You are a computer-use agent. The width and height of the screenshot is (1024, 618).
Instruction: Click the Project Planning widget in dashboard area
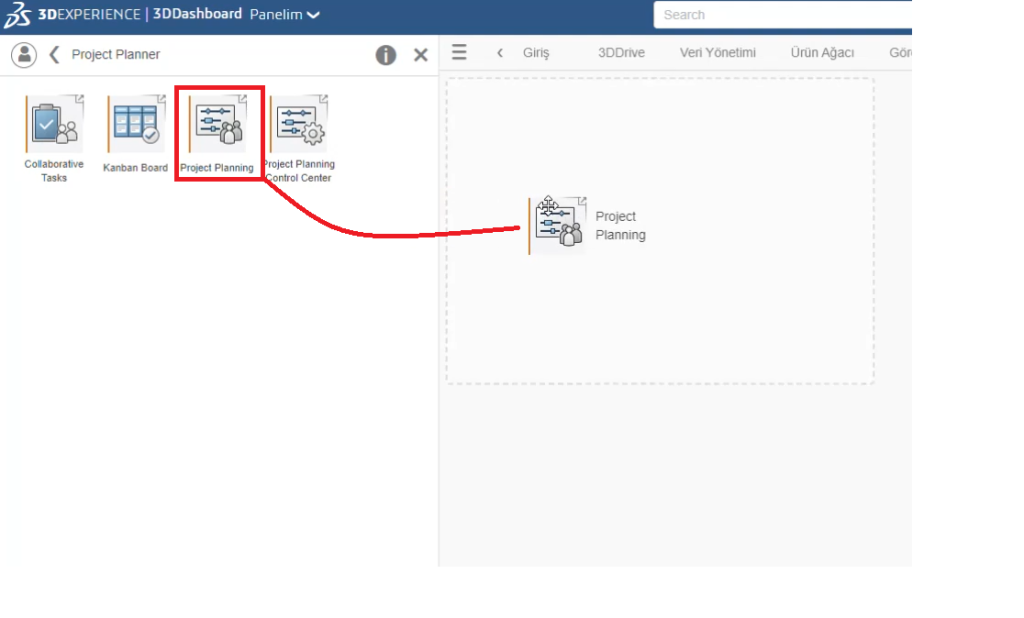558,226
